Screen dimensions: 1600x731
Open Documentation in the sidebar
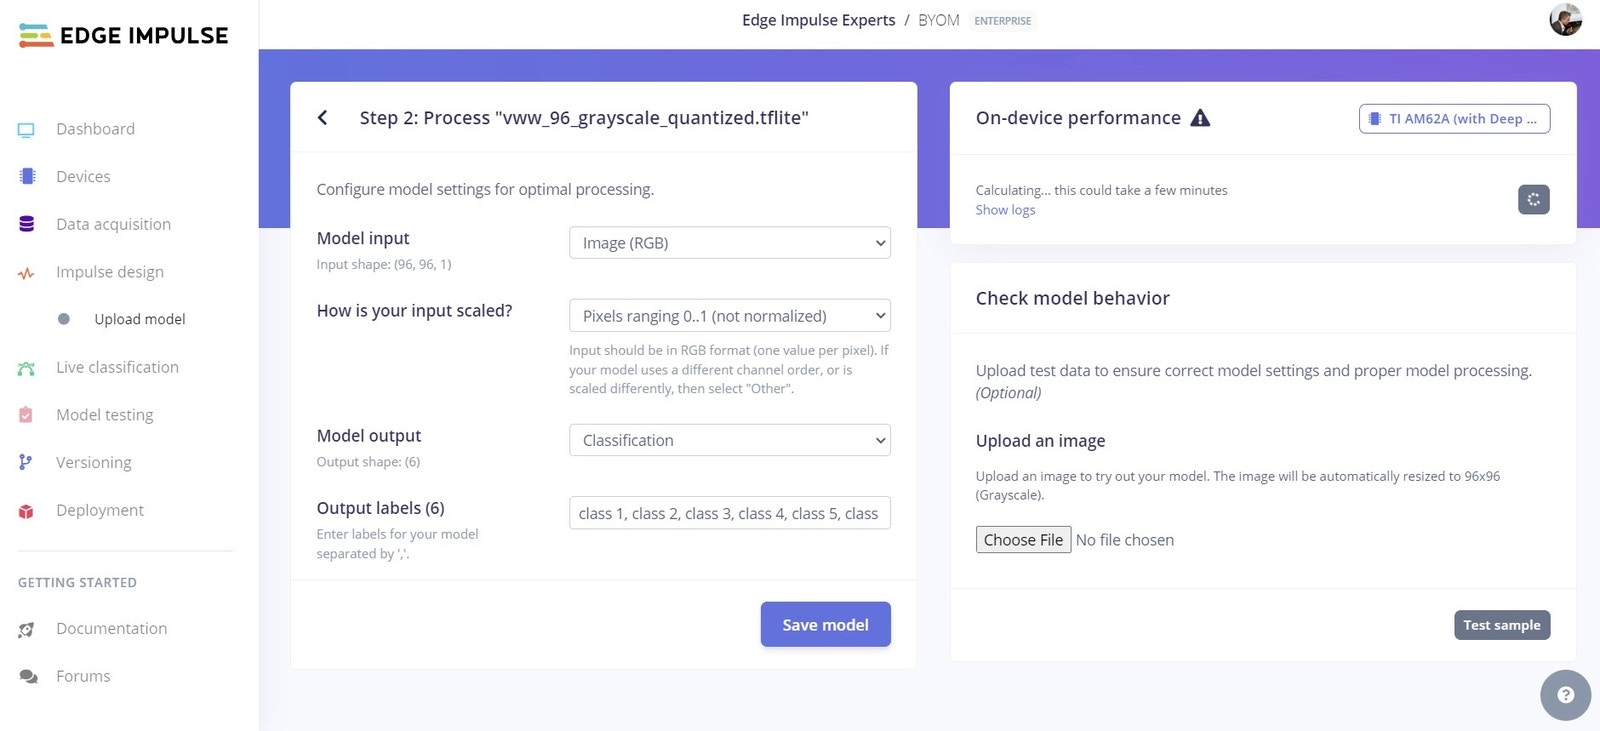111,628
